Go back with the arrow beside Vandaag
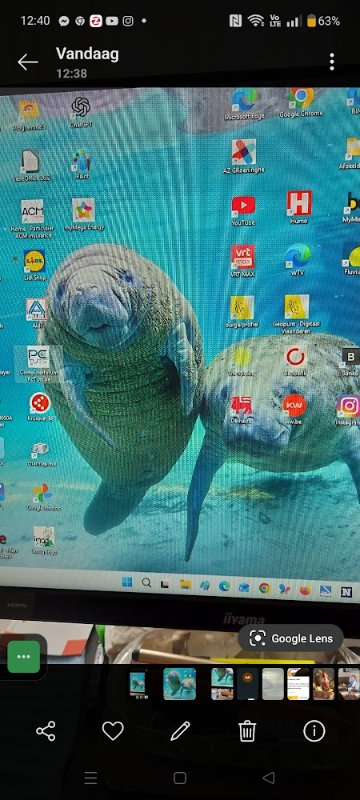This screenshot has width=360, height=800. click(x=28, y=62)
